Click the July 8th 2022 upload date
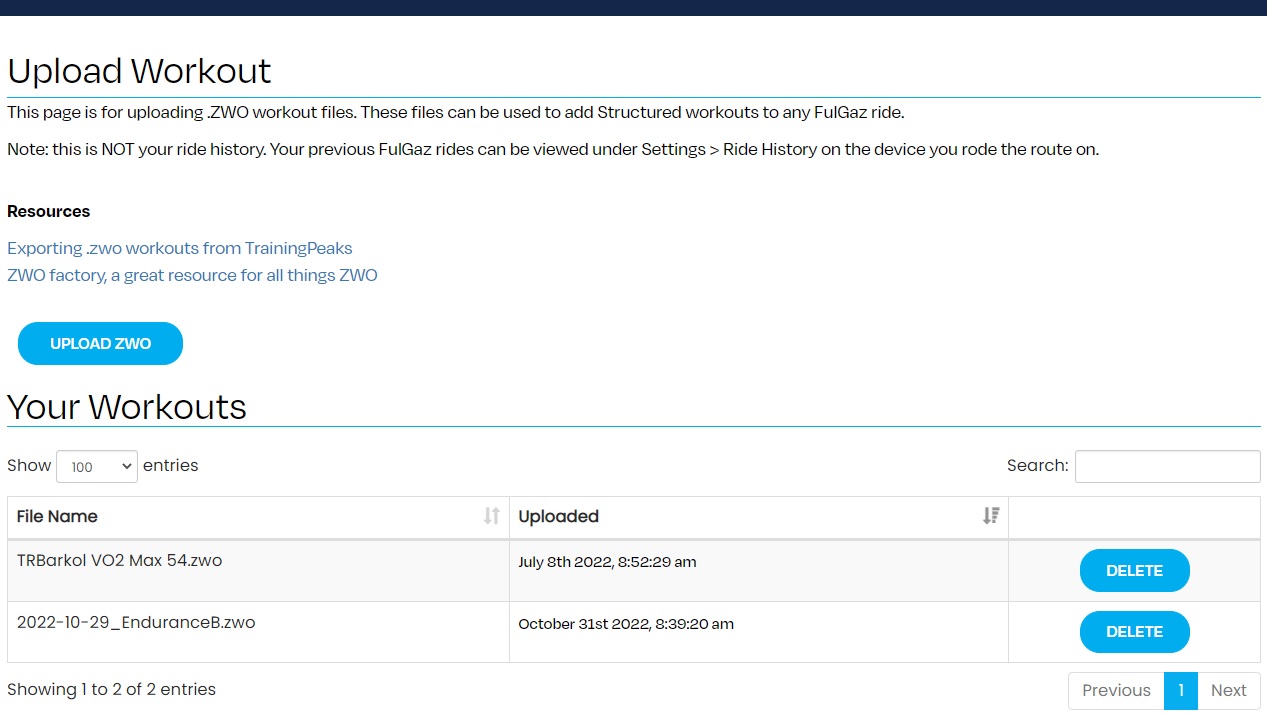The width and height of the screenshot is (1267, 716). [x=607, y=562]
